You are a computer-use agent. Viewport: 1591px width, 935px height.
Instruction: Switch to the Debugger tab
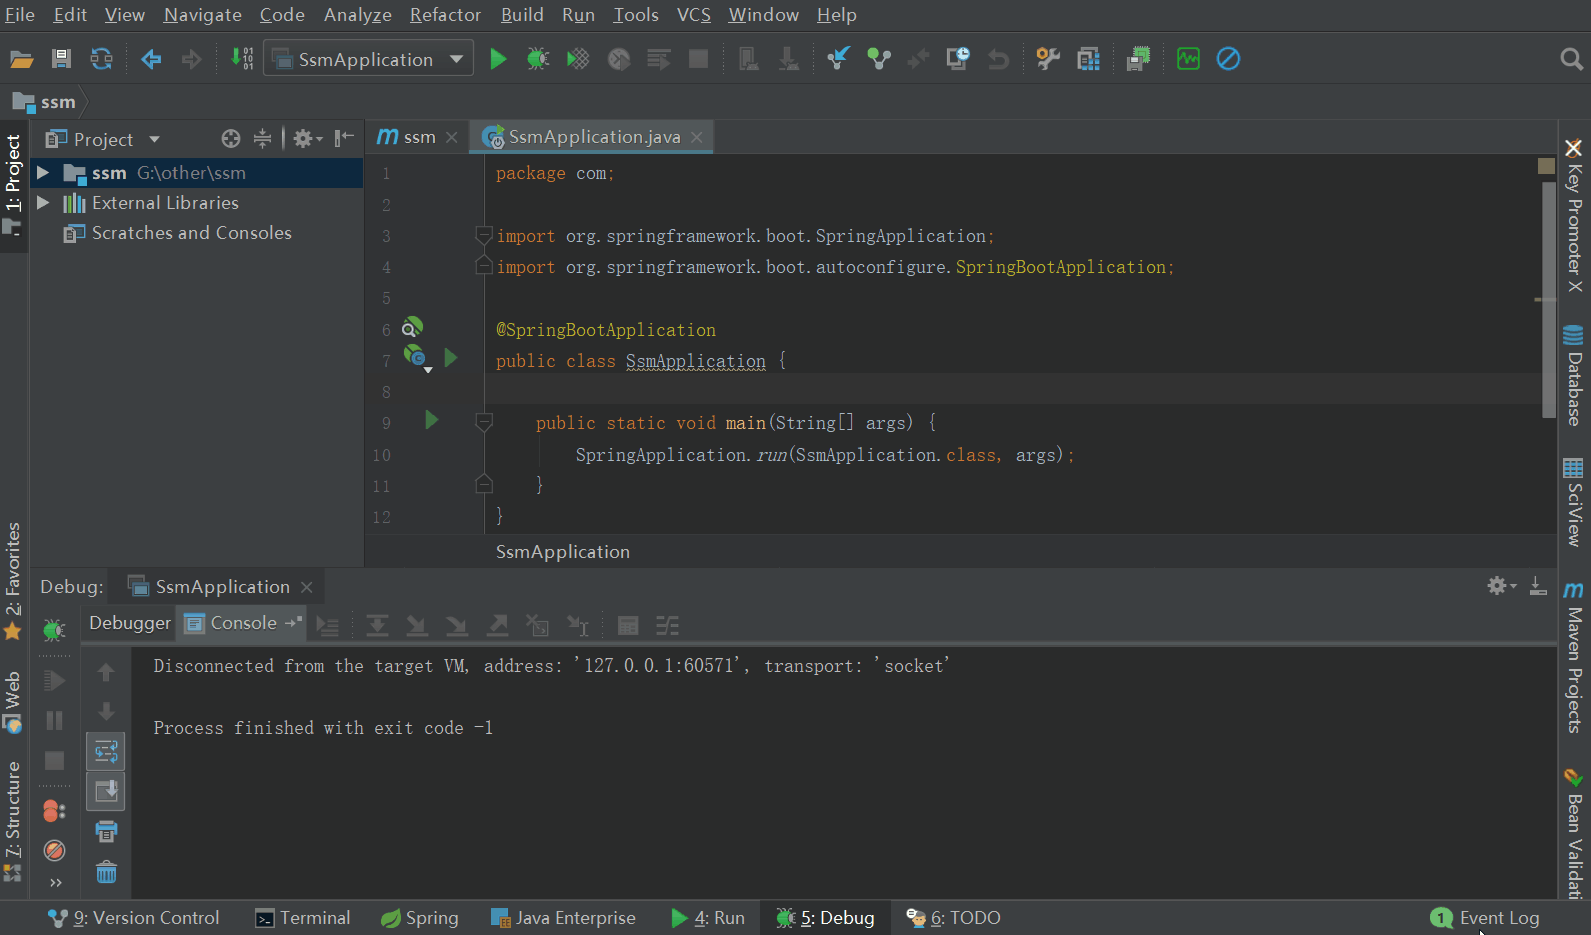(130, 623)
